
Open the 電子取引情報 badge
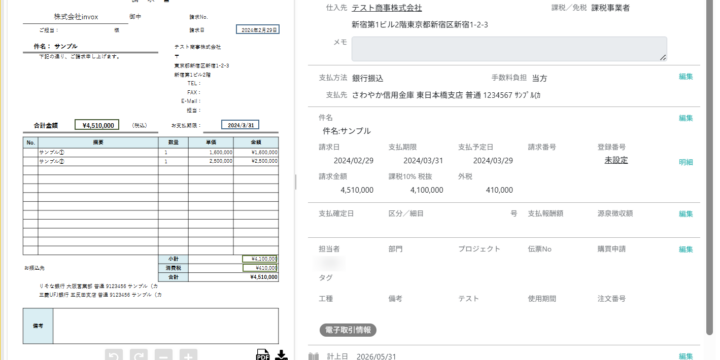(348, 330)
